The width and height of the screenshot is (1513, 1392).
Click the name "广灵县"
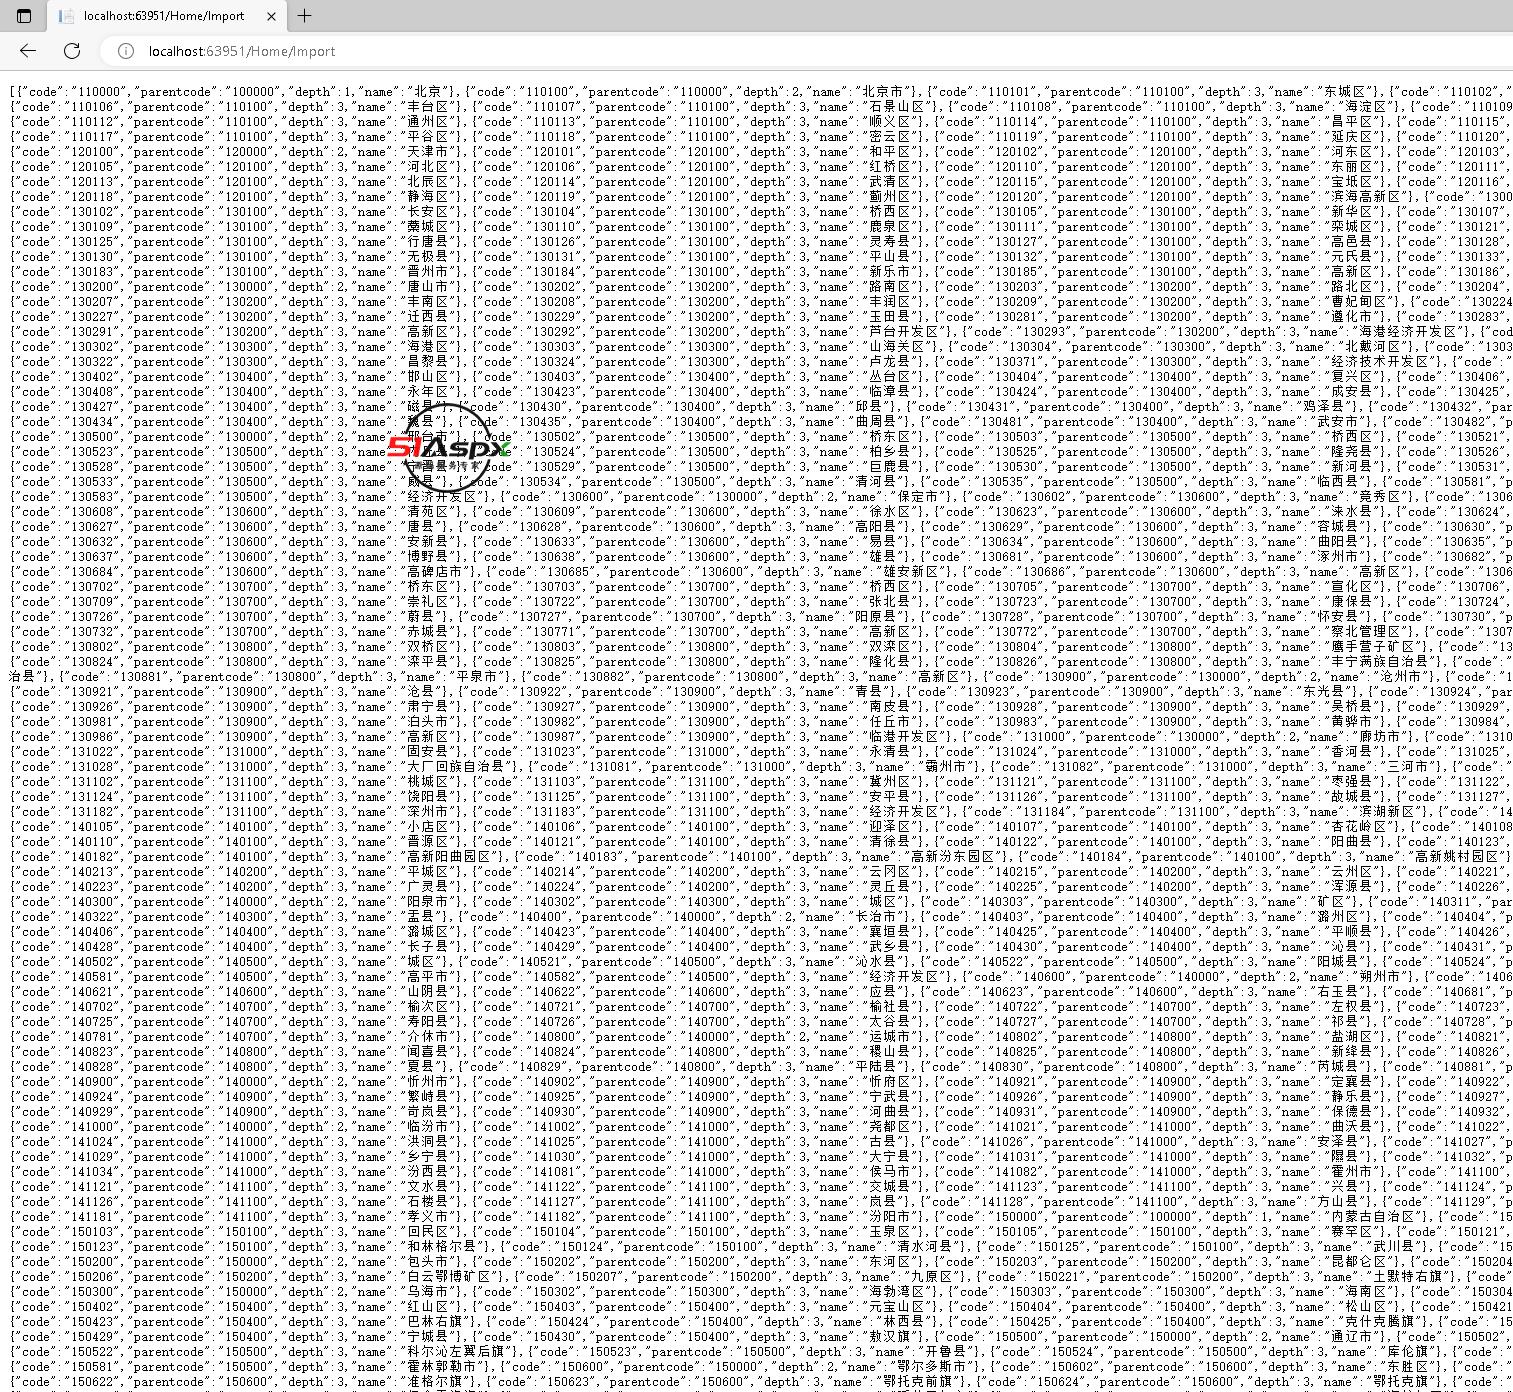click(x=430, y=887)
